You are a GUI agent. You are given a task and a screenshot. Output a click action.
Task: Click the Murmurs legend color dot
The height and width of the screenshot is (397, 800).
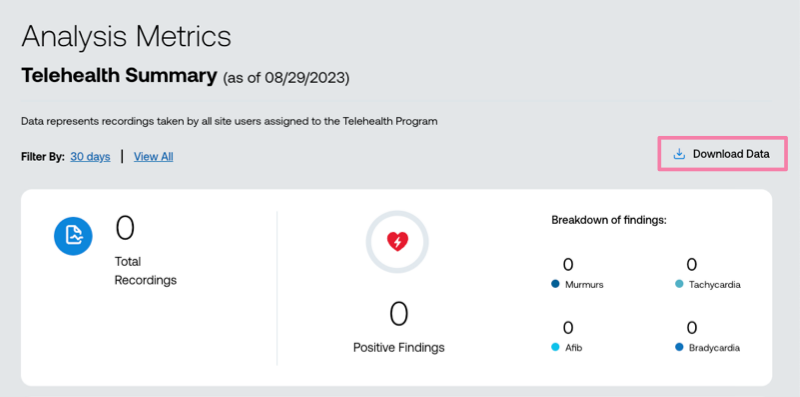pyautogui.click(x=556, y=284)
